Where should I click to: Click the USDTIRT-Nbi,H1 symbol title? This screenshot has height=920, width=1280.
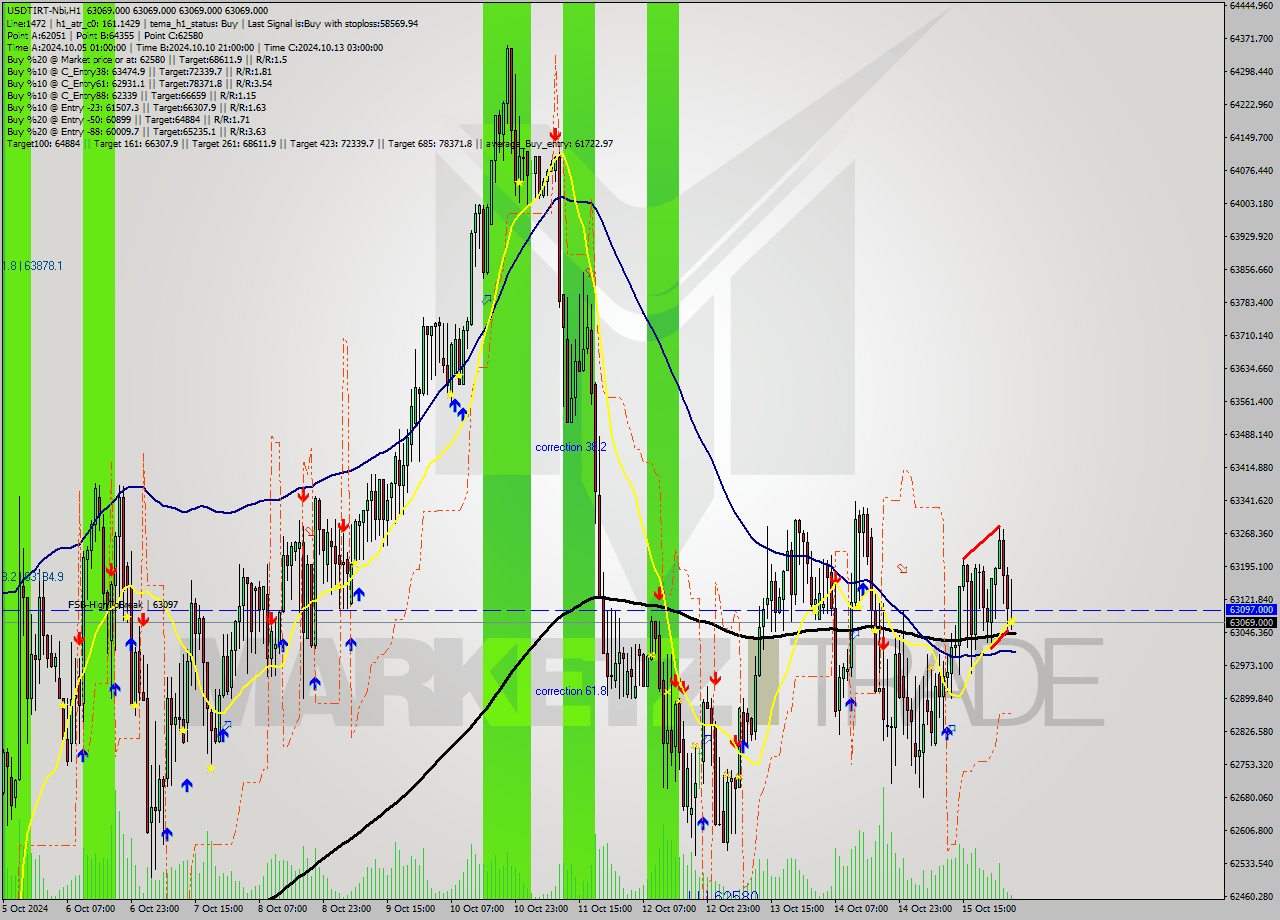[42, 11]
